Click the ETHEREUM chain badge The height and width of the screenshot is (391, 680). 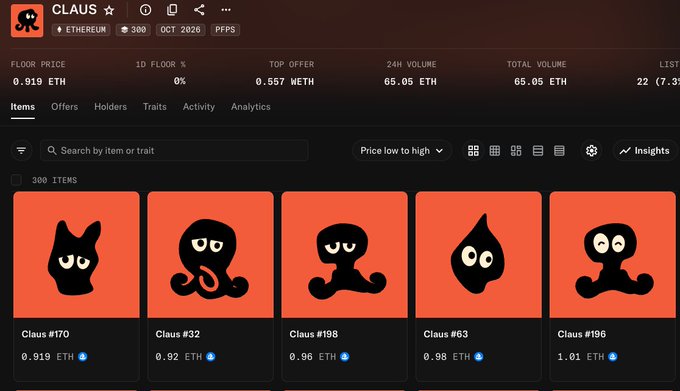pos(81,29)
